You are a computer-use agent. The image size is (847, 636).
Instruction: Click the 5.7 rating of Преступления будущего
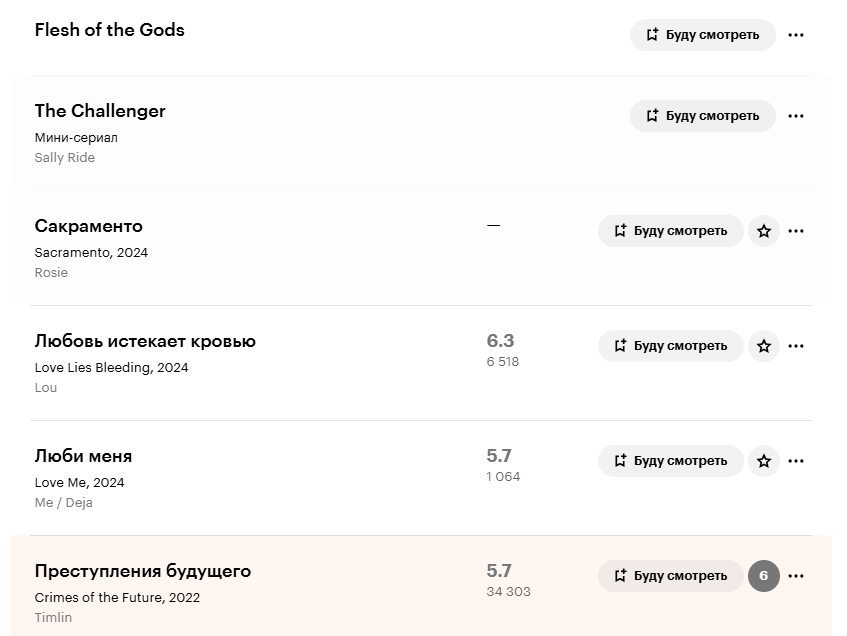pos(499,571)
